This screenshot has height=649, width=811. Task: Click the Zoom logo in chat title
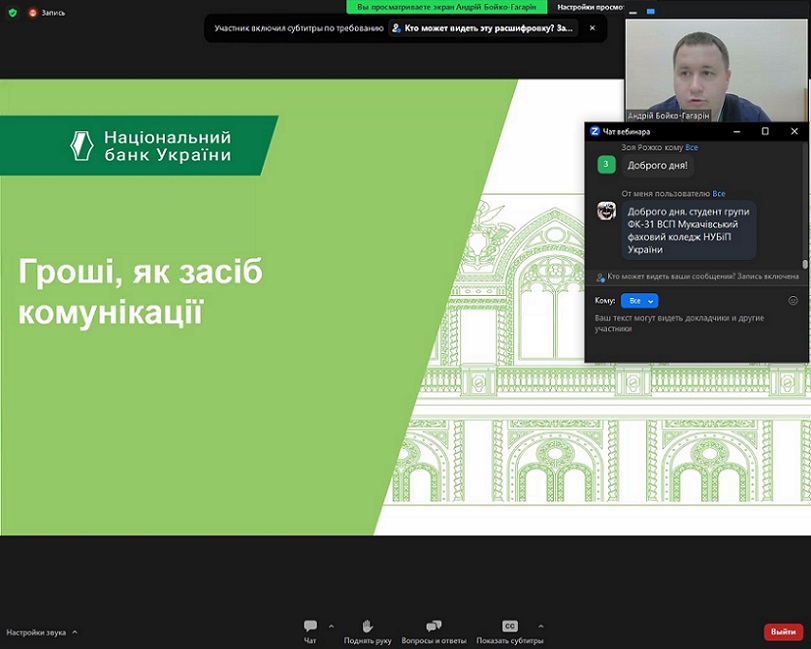point(594,131)
